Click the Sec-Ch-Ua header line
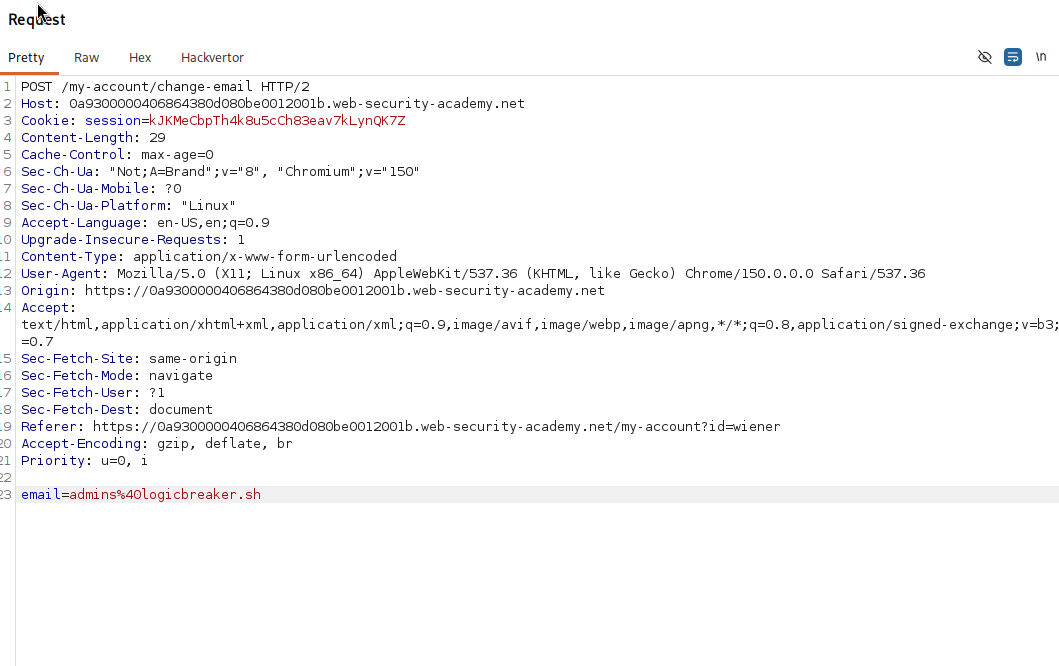 [220, 172]
